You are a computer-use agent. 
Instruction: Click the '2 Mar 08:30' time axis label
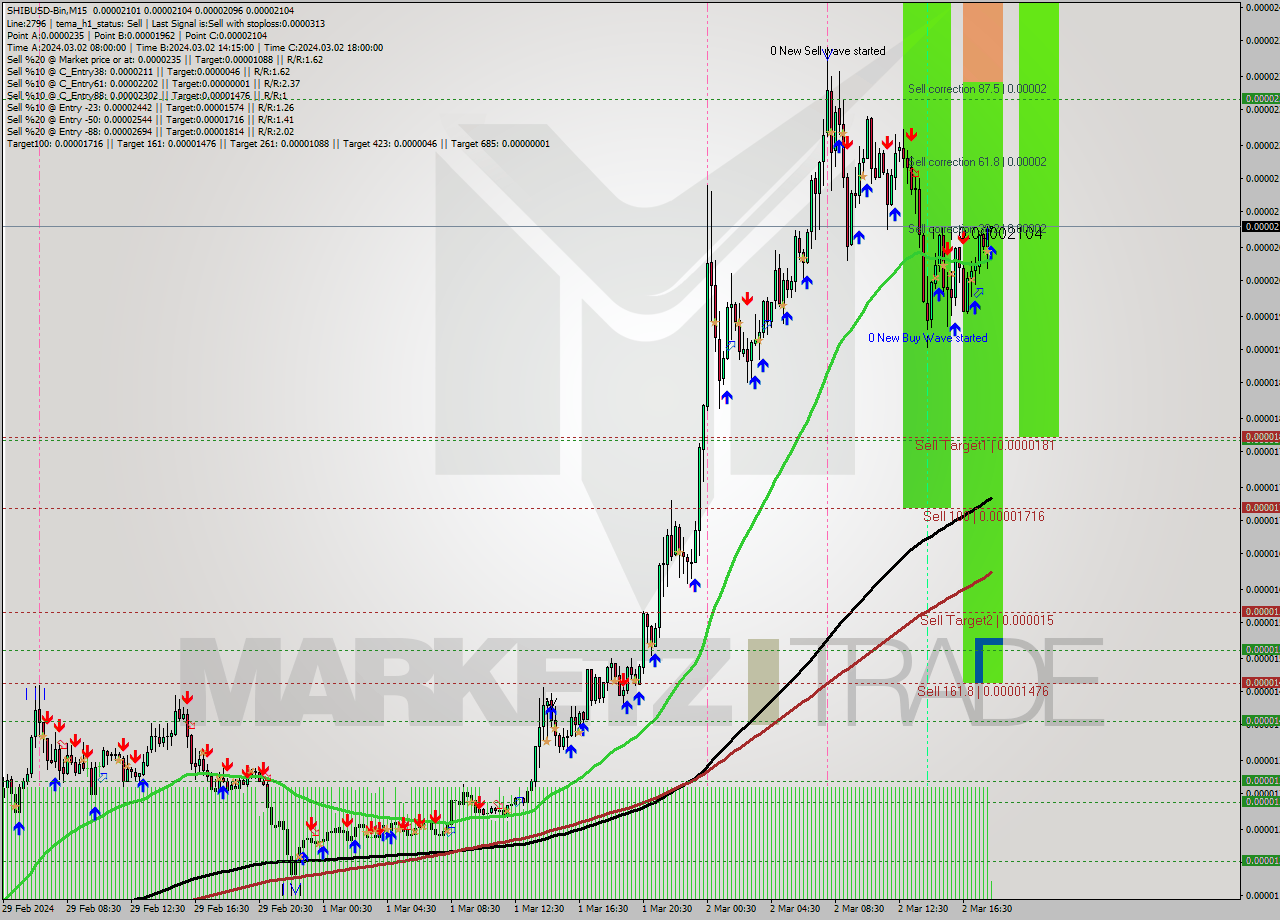(859, 909)
